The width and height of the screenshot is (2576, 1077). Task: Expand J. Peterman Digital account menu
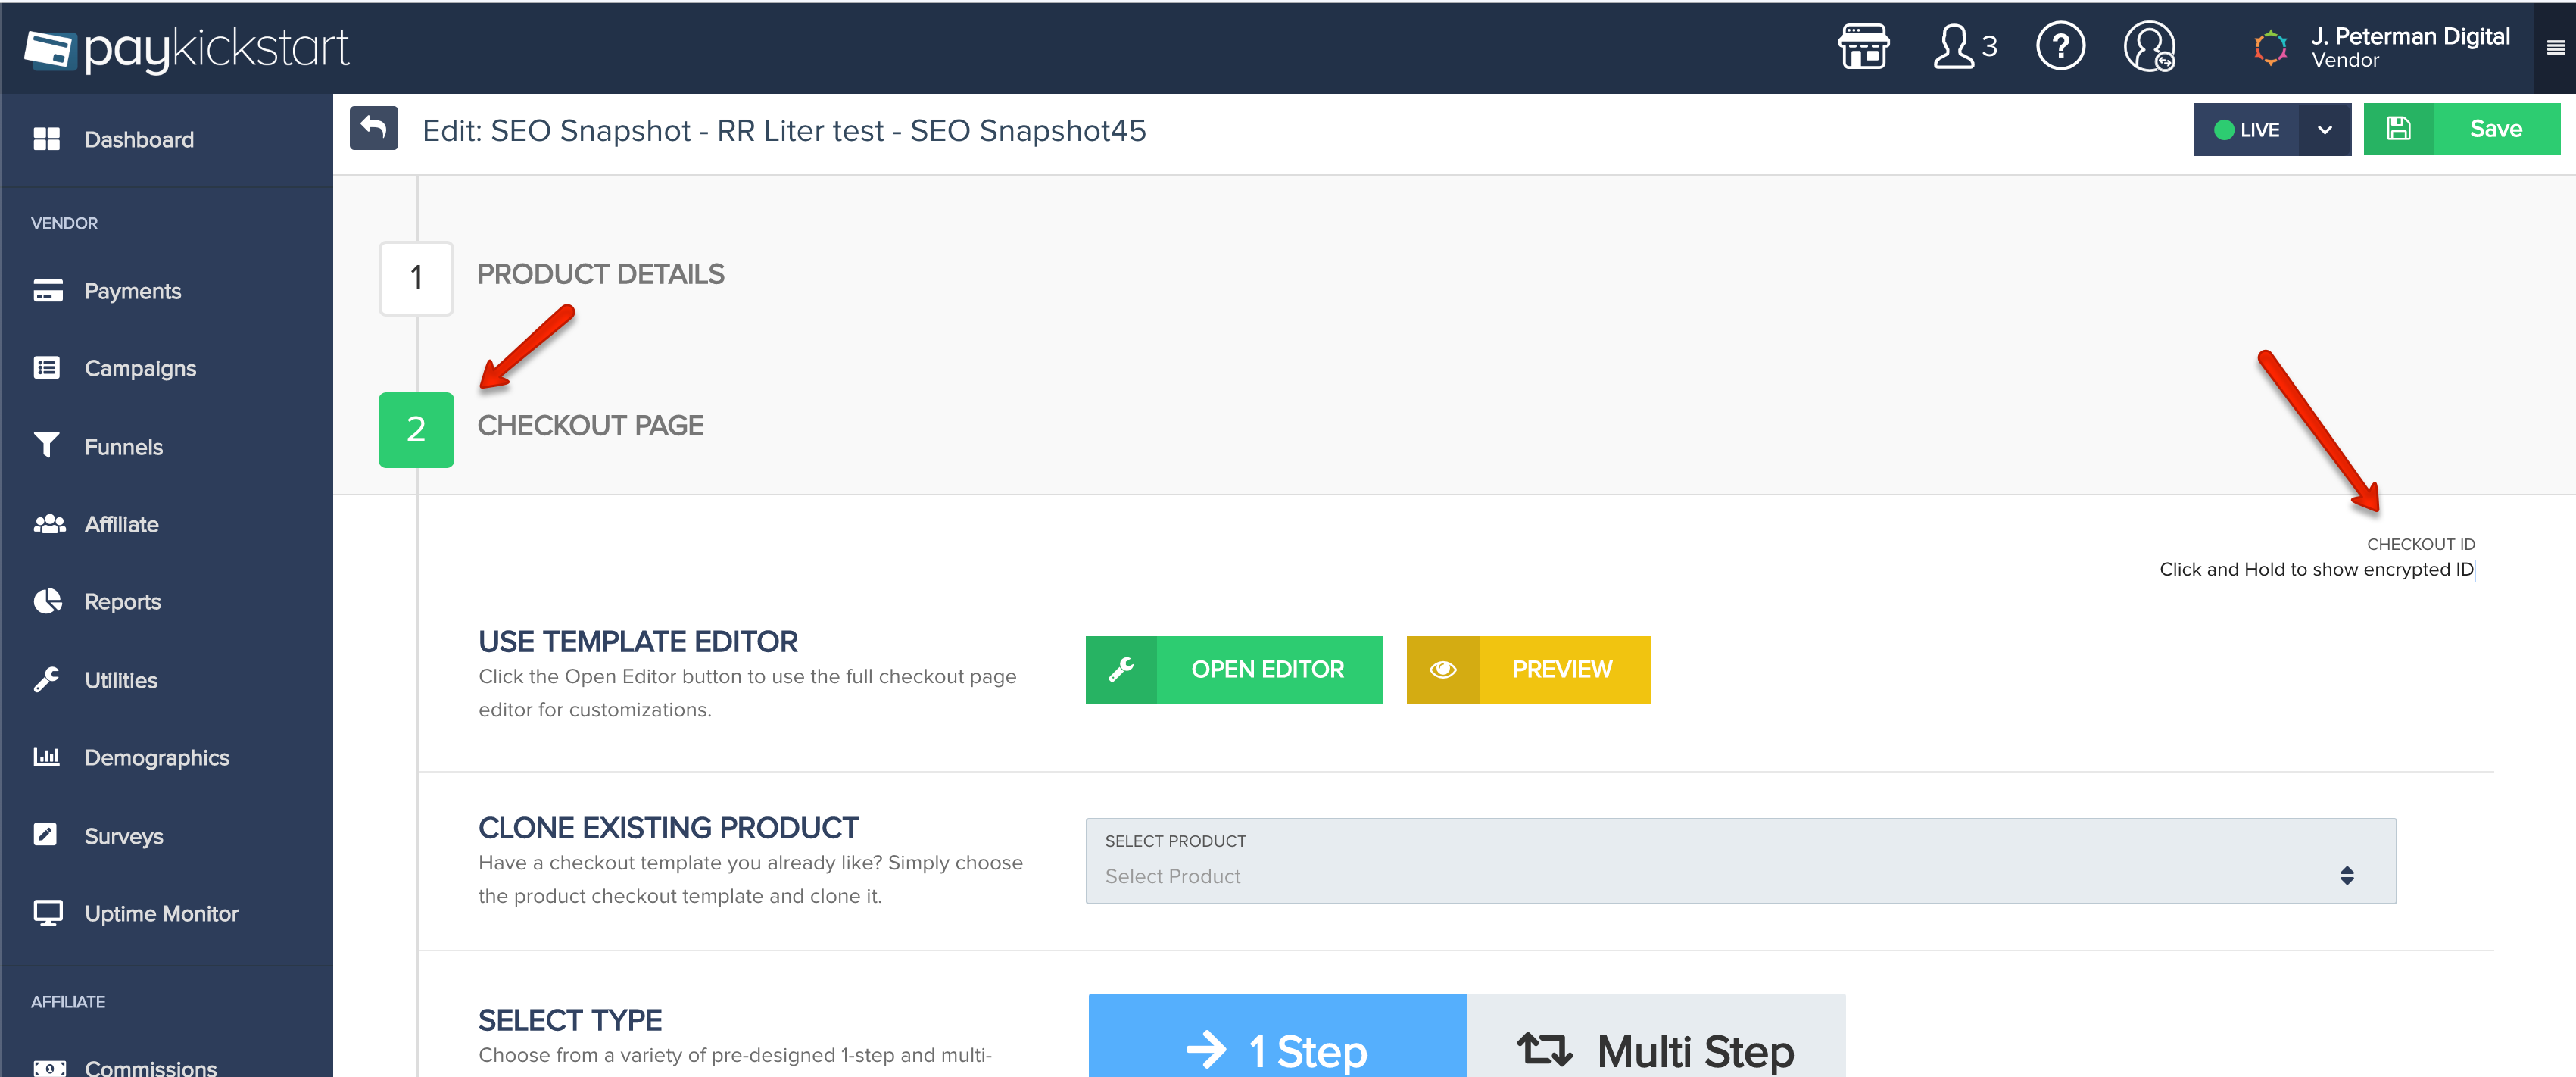2409,47
